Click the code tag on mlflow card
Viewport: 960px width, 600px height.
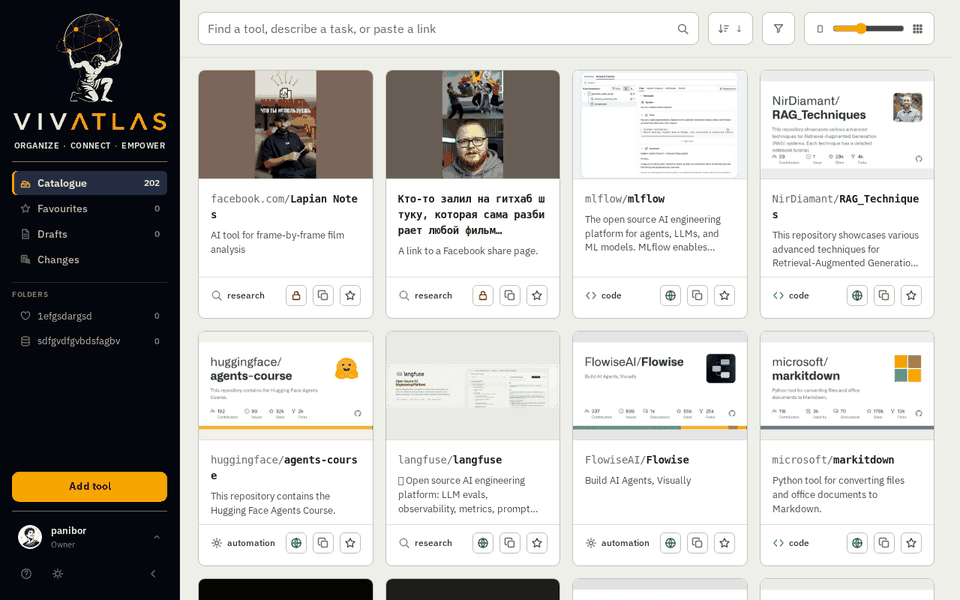(603, 295)
